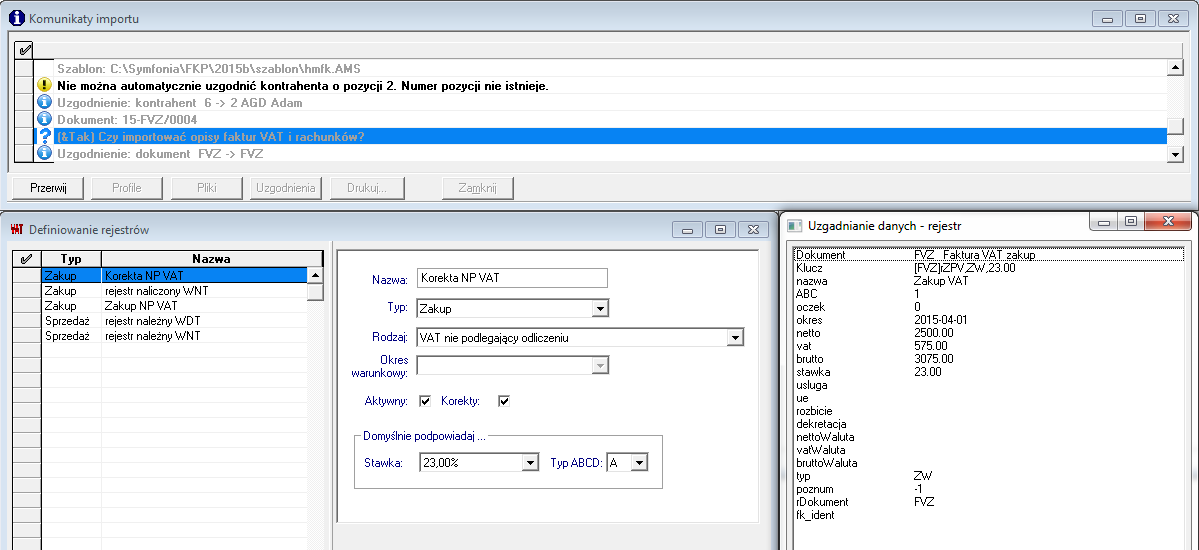This screenshot has width=1199, height=550.
Task: Select the 'rejestr należny WDT' row
Action: [174, 321]
